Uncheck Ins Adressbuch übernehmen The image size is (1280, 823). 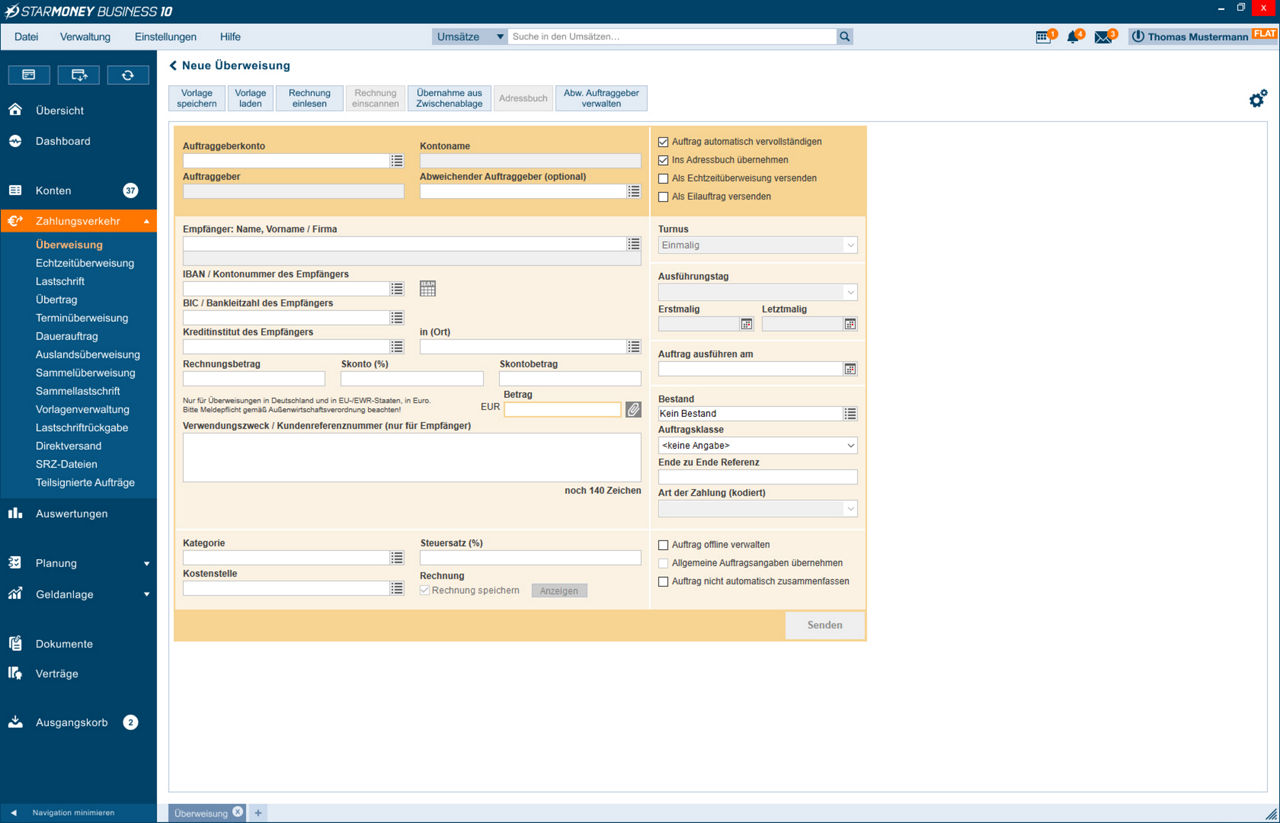click(663, 160)
